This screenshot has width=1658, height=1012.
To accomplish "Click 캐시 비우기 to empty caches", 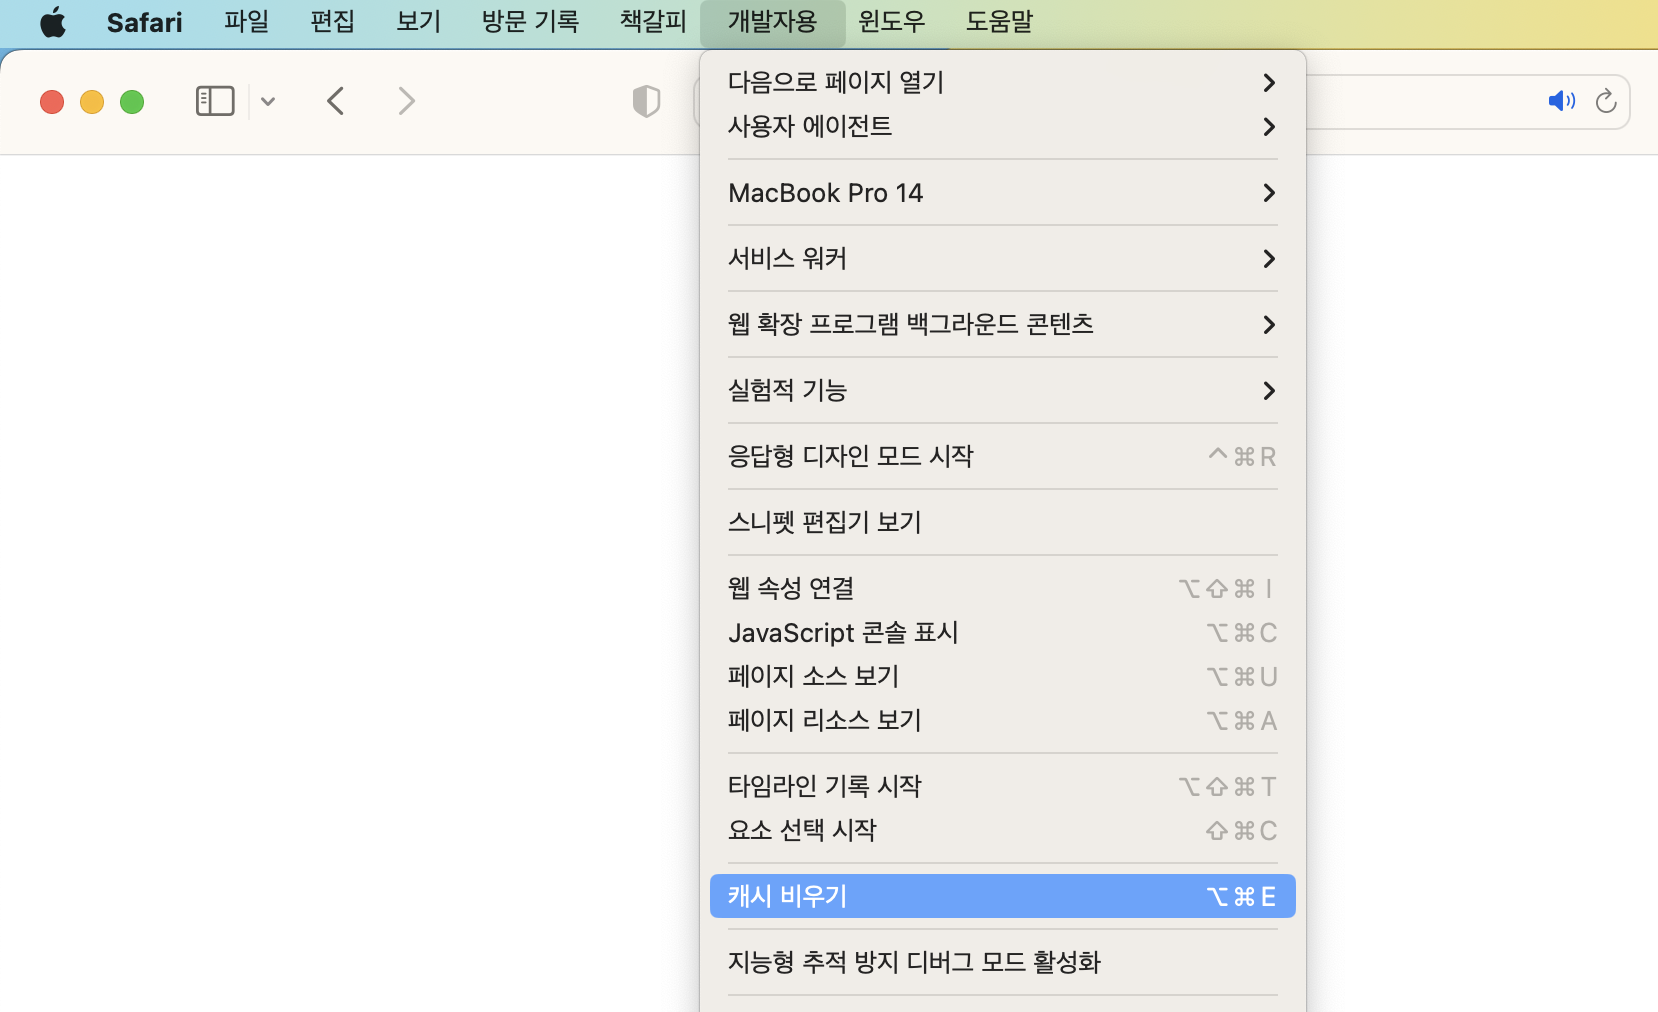I will coord(1002,896).
